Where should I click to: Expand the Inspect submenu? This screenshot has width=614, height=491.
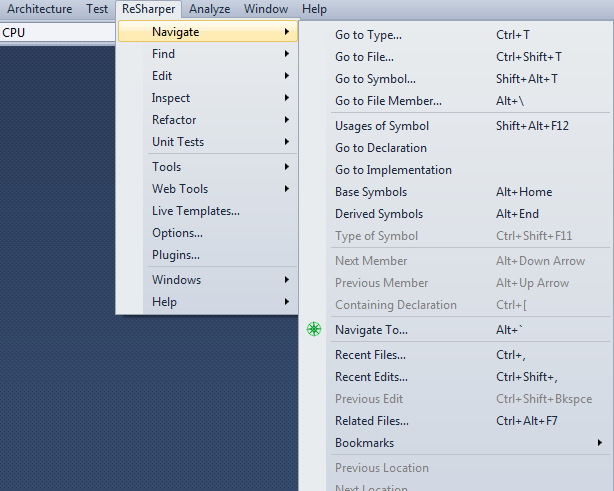208,97
